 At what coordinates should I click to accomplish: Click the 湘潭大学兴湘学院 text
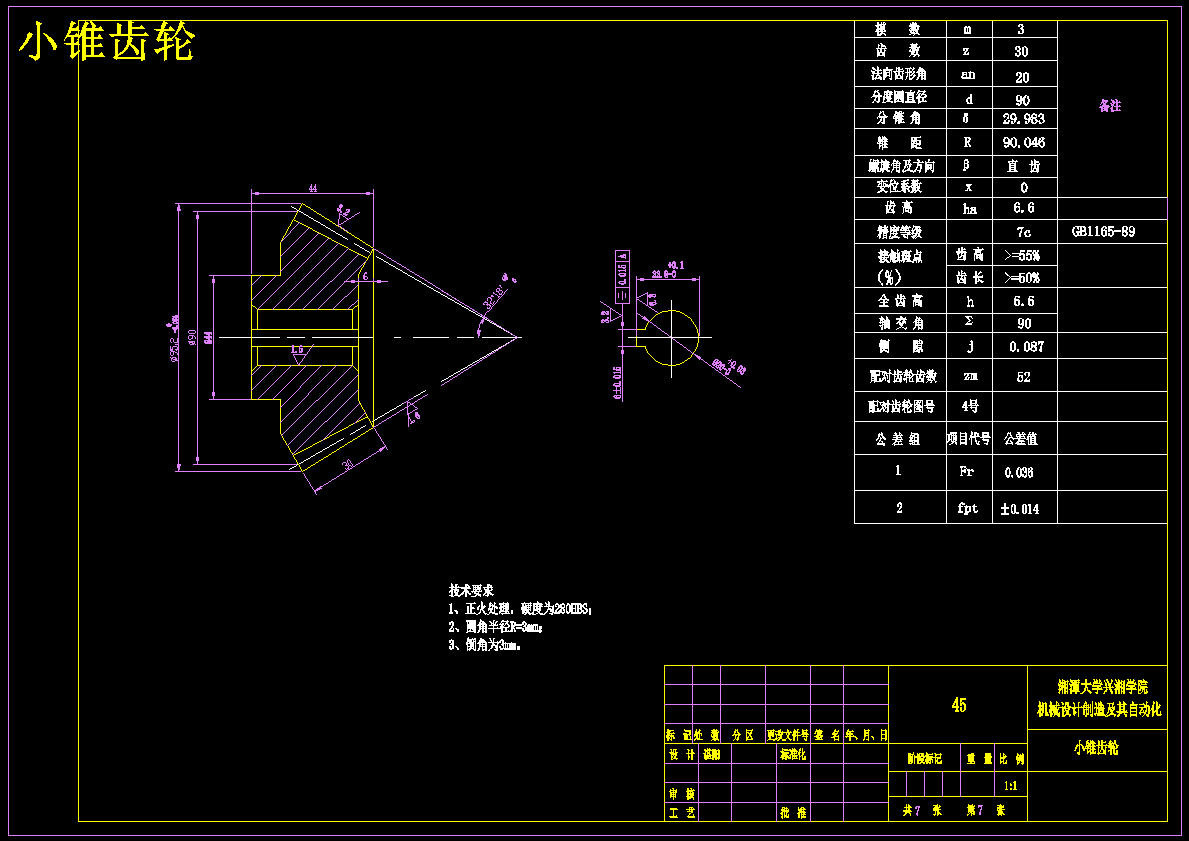1103,687
